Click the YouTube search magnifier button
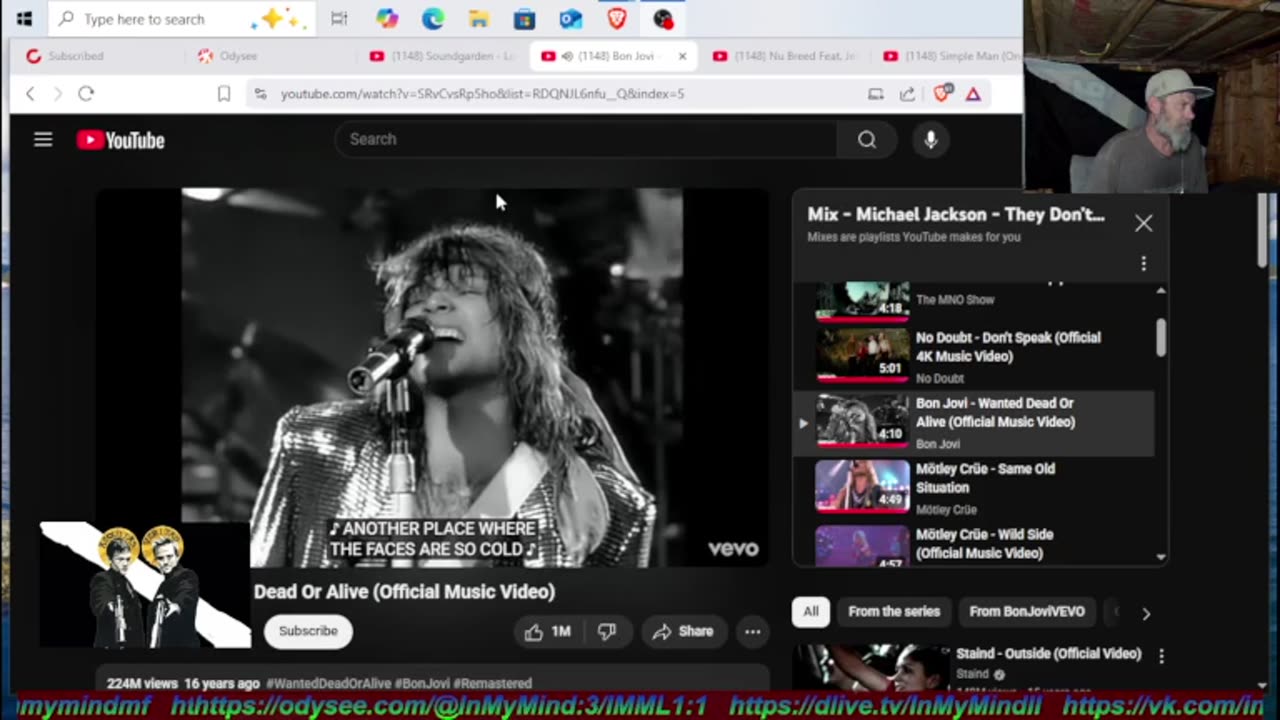The width and height of the screenshot is (1280, 720). click(x=867, y=140)
